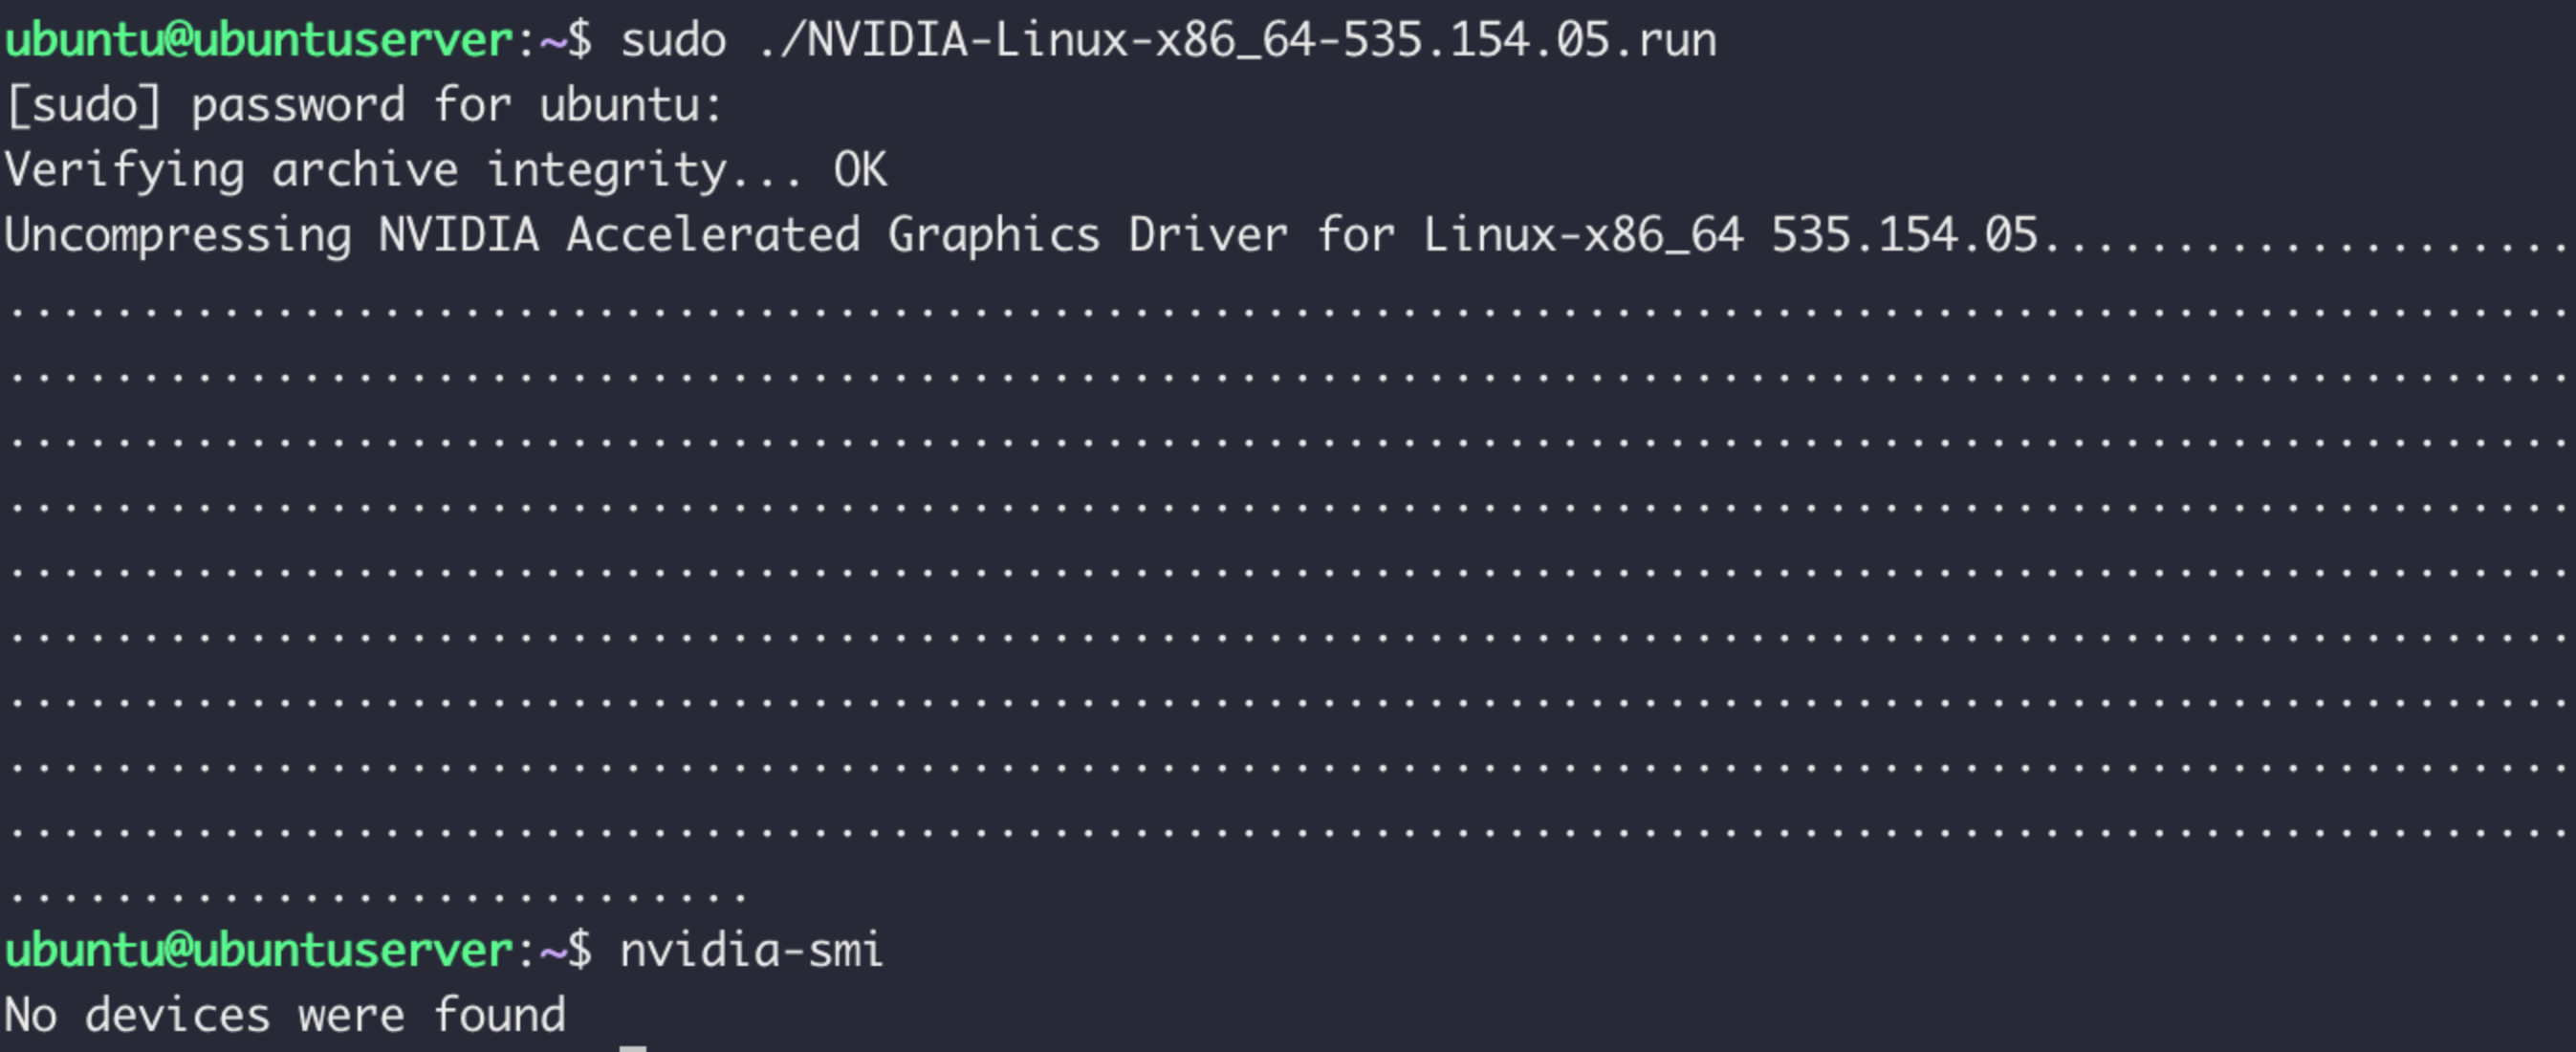Click the word Driver in output
The width and height of the screenshot is (2576, 1052).
point(1208,235)
